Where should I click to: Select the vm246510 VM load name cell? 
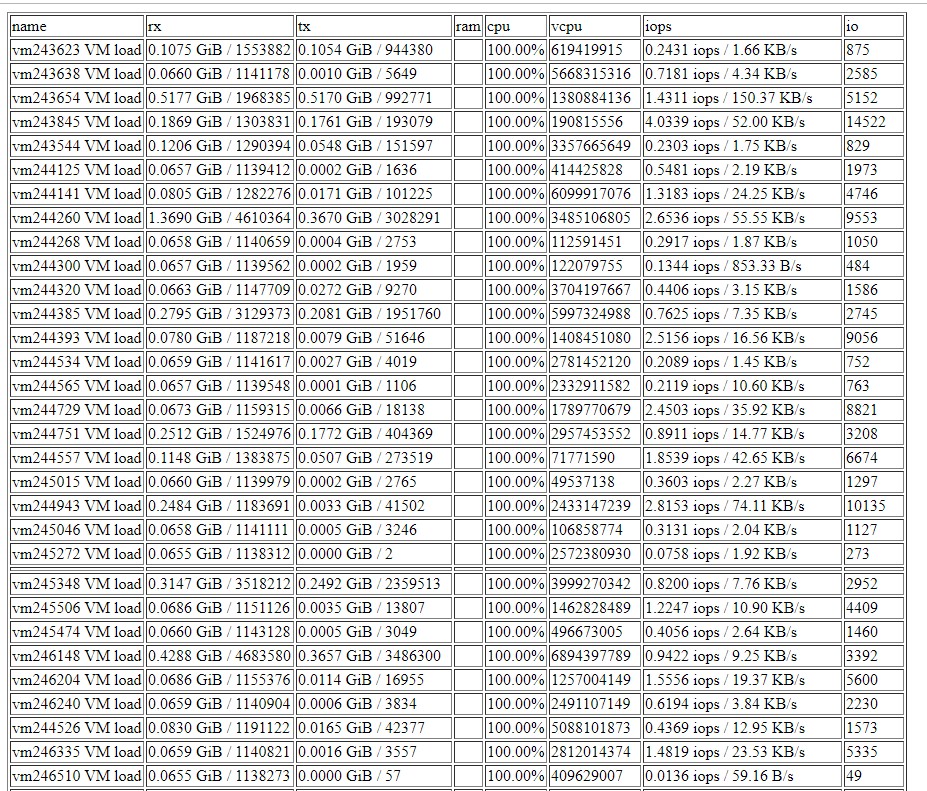(77, 776)
